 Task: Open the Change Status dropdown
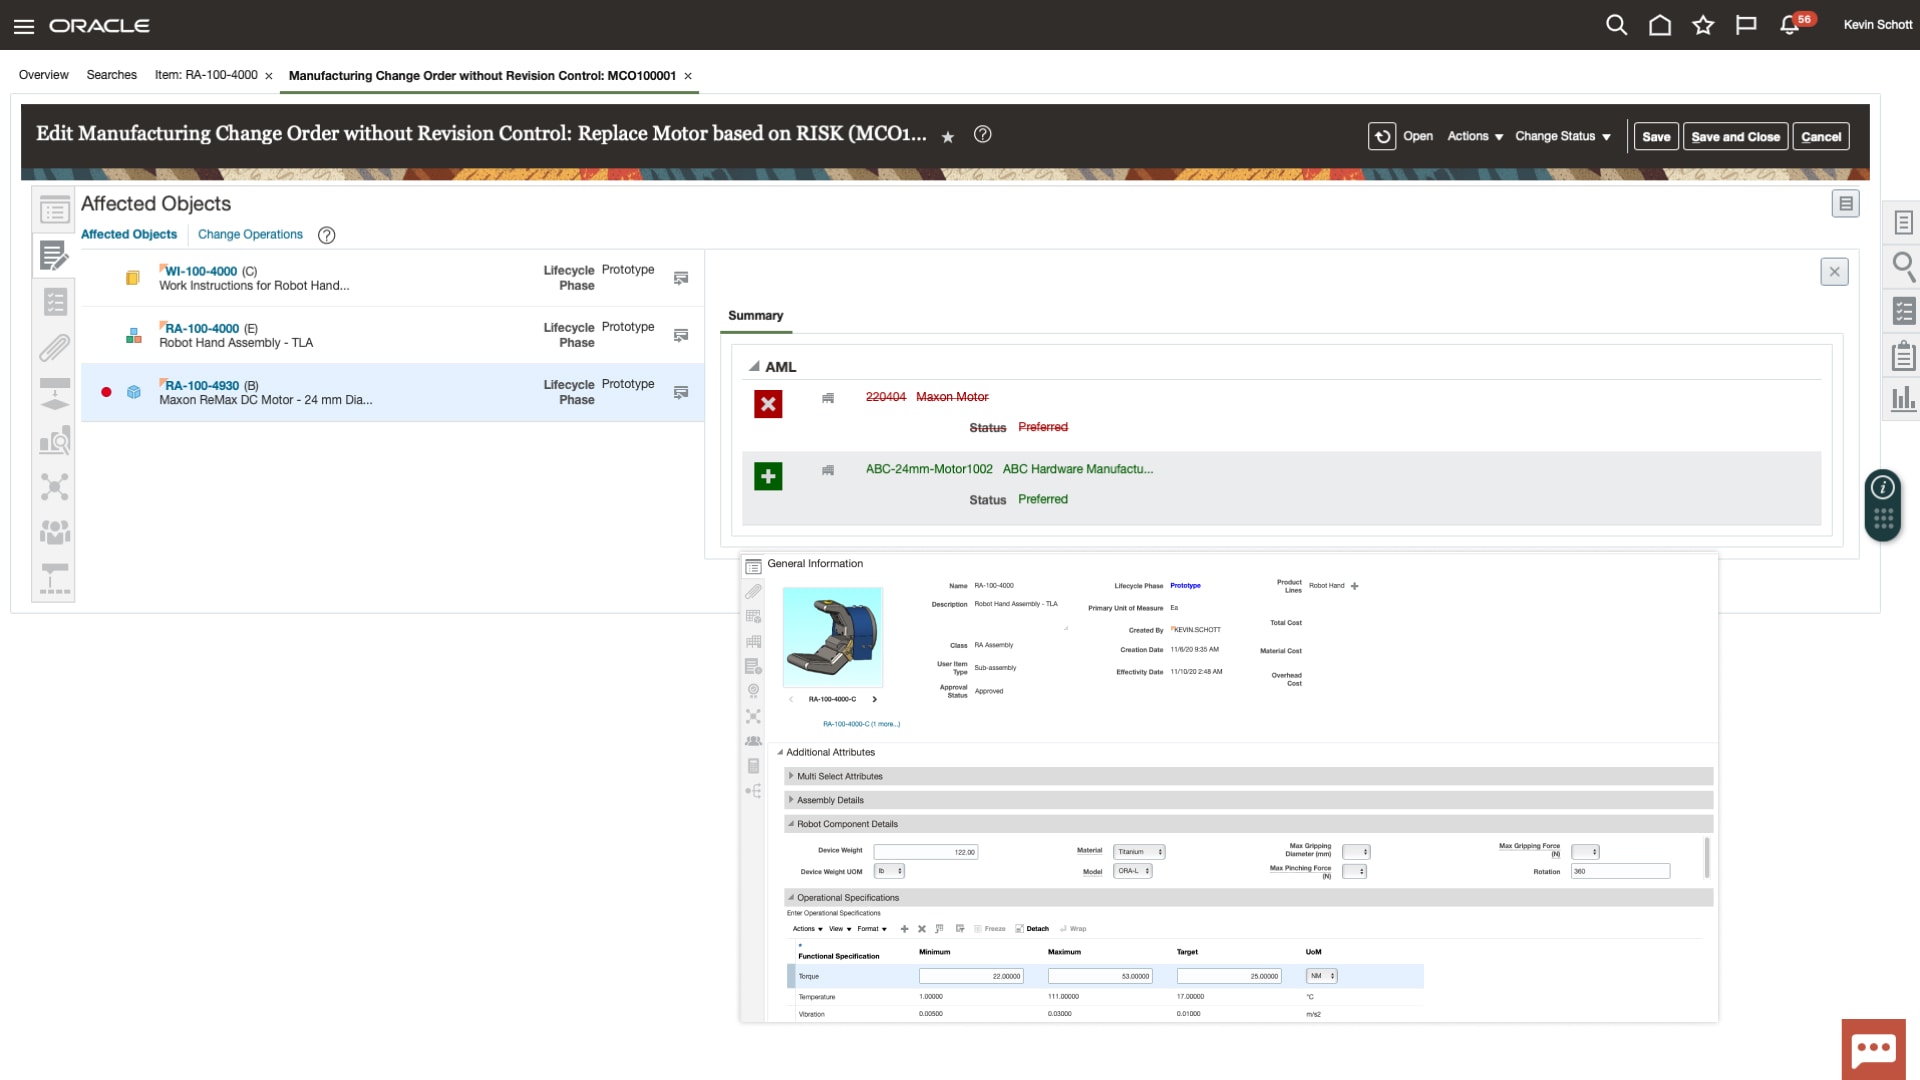pos(1562,136)
